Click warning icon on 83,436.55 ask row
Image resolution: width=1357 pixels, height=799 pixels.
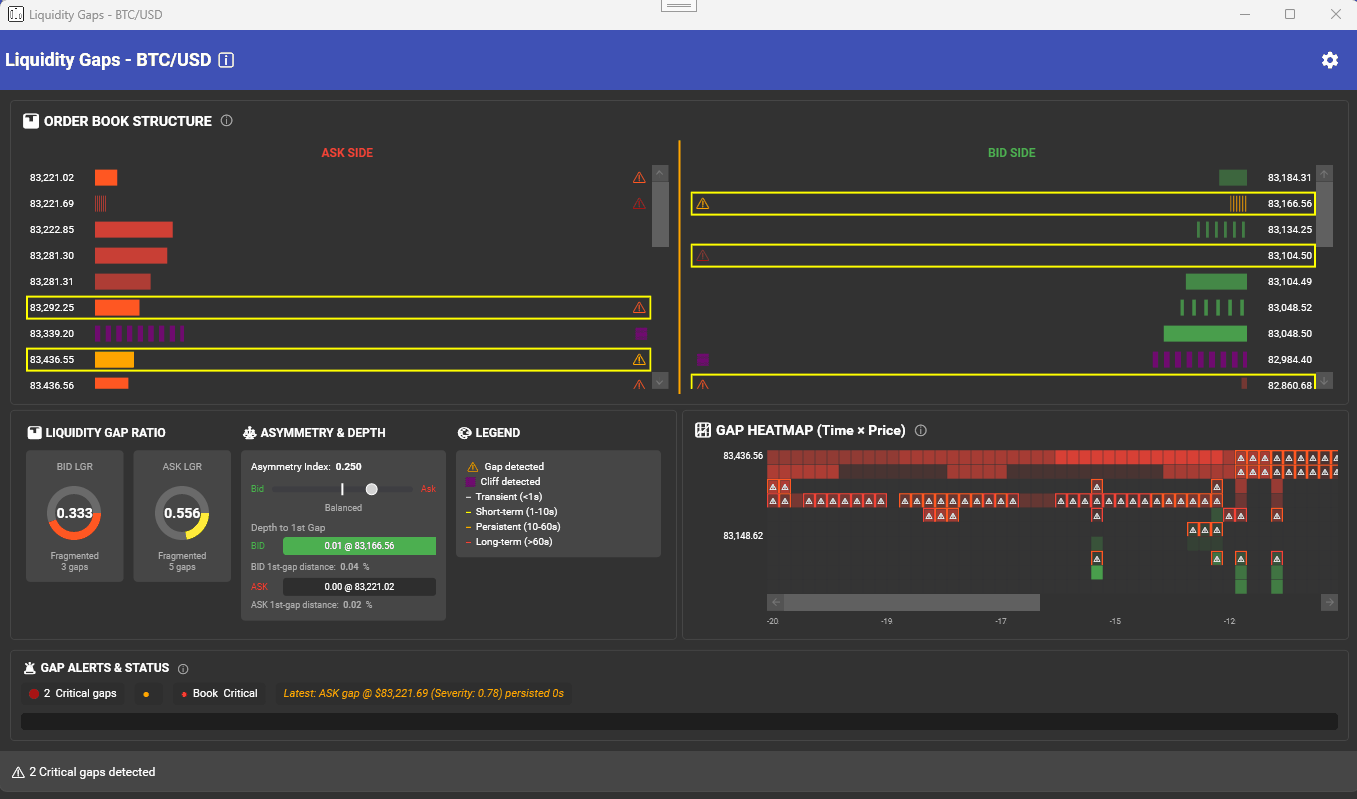pyautogui.click(x=639, y=359)
